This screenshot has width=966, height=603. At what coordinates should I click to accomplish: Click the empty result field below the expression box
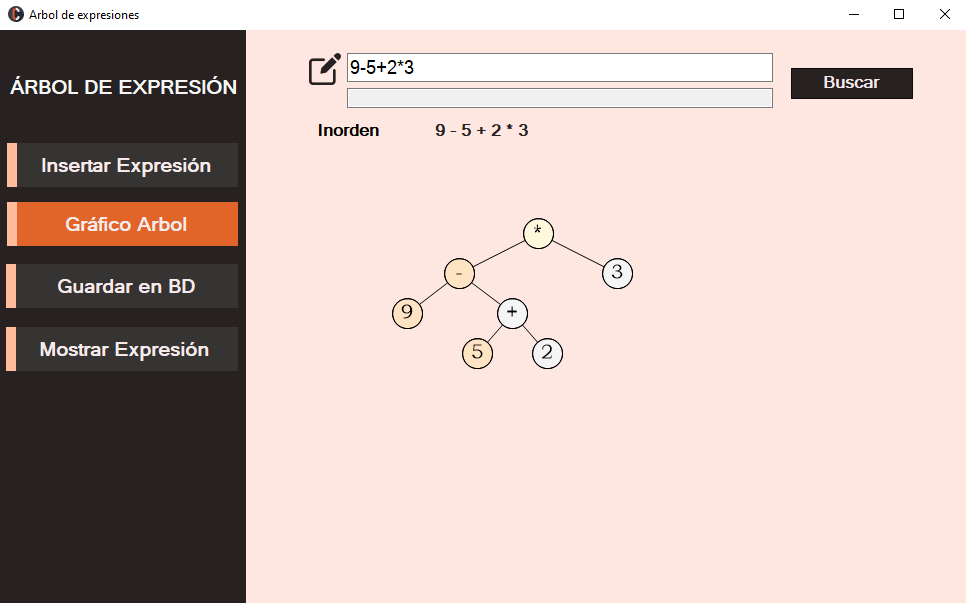pos(559,97)
